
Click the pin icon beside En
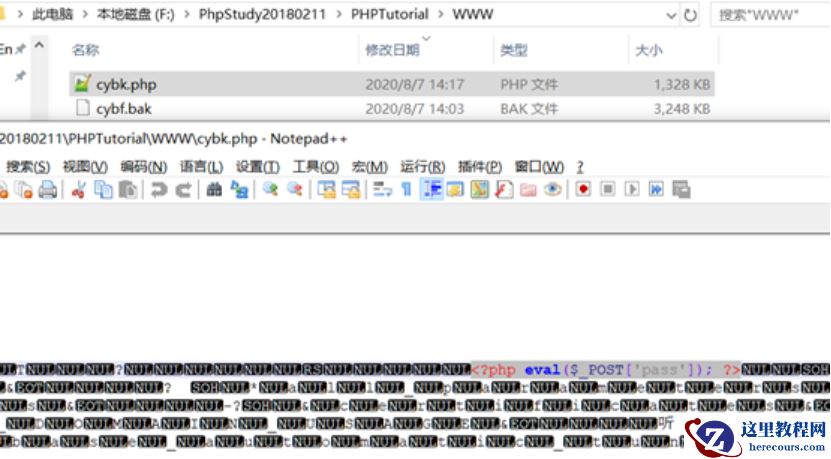click(20, 49)
